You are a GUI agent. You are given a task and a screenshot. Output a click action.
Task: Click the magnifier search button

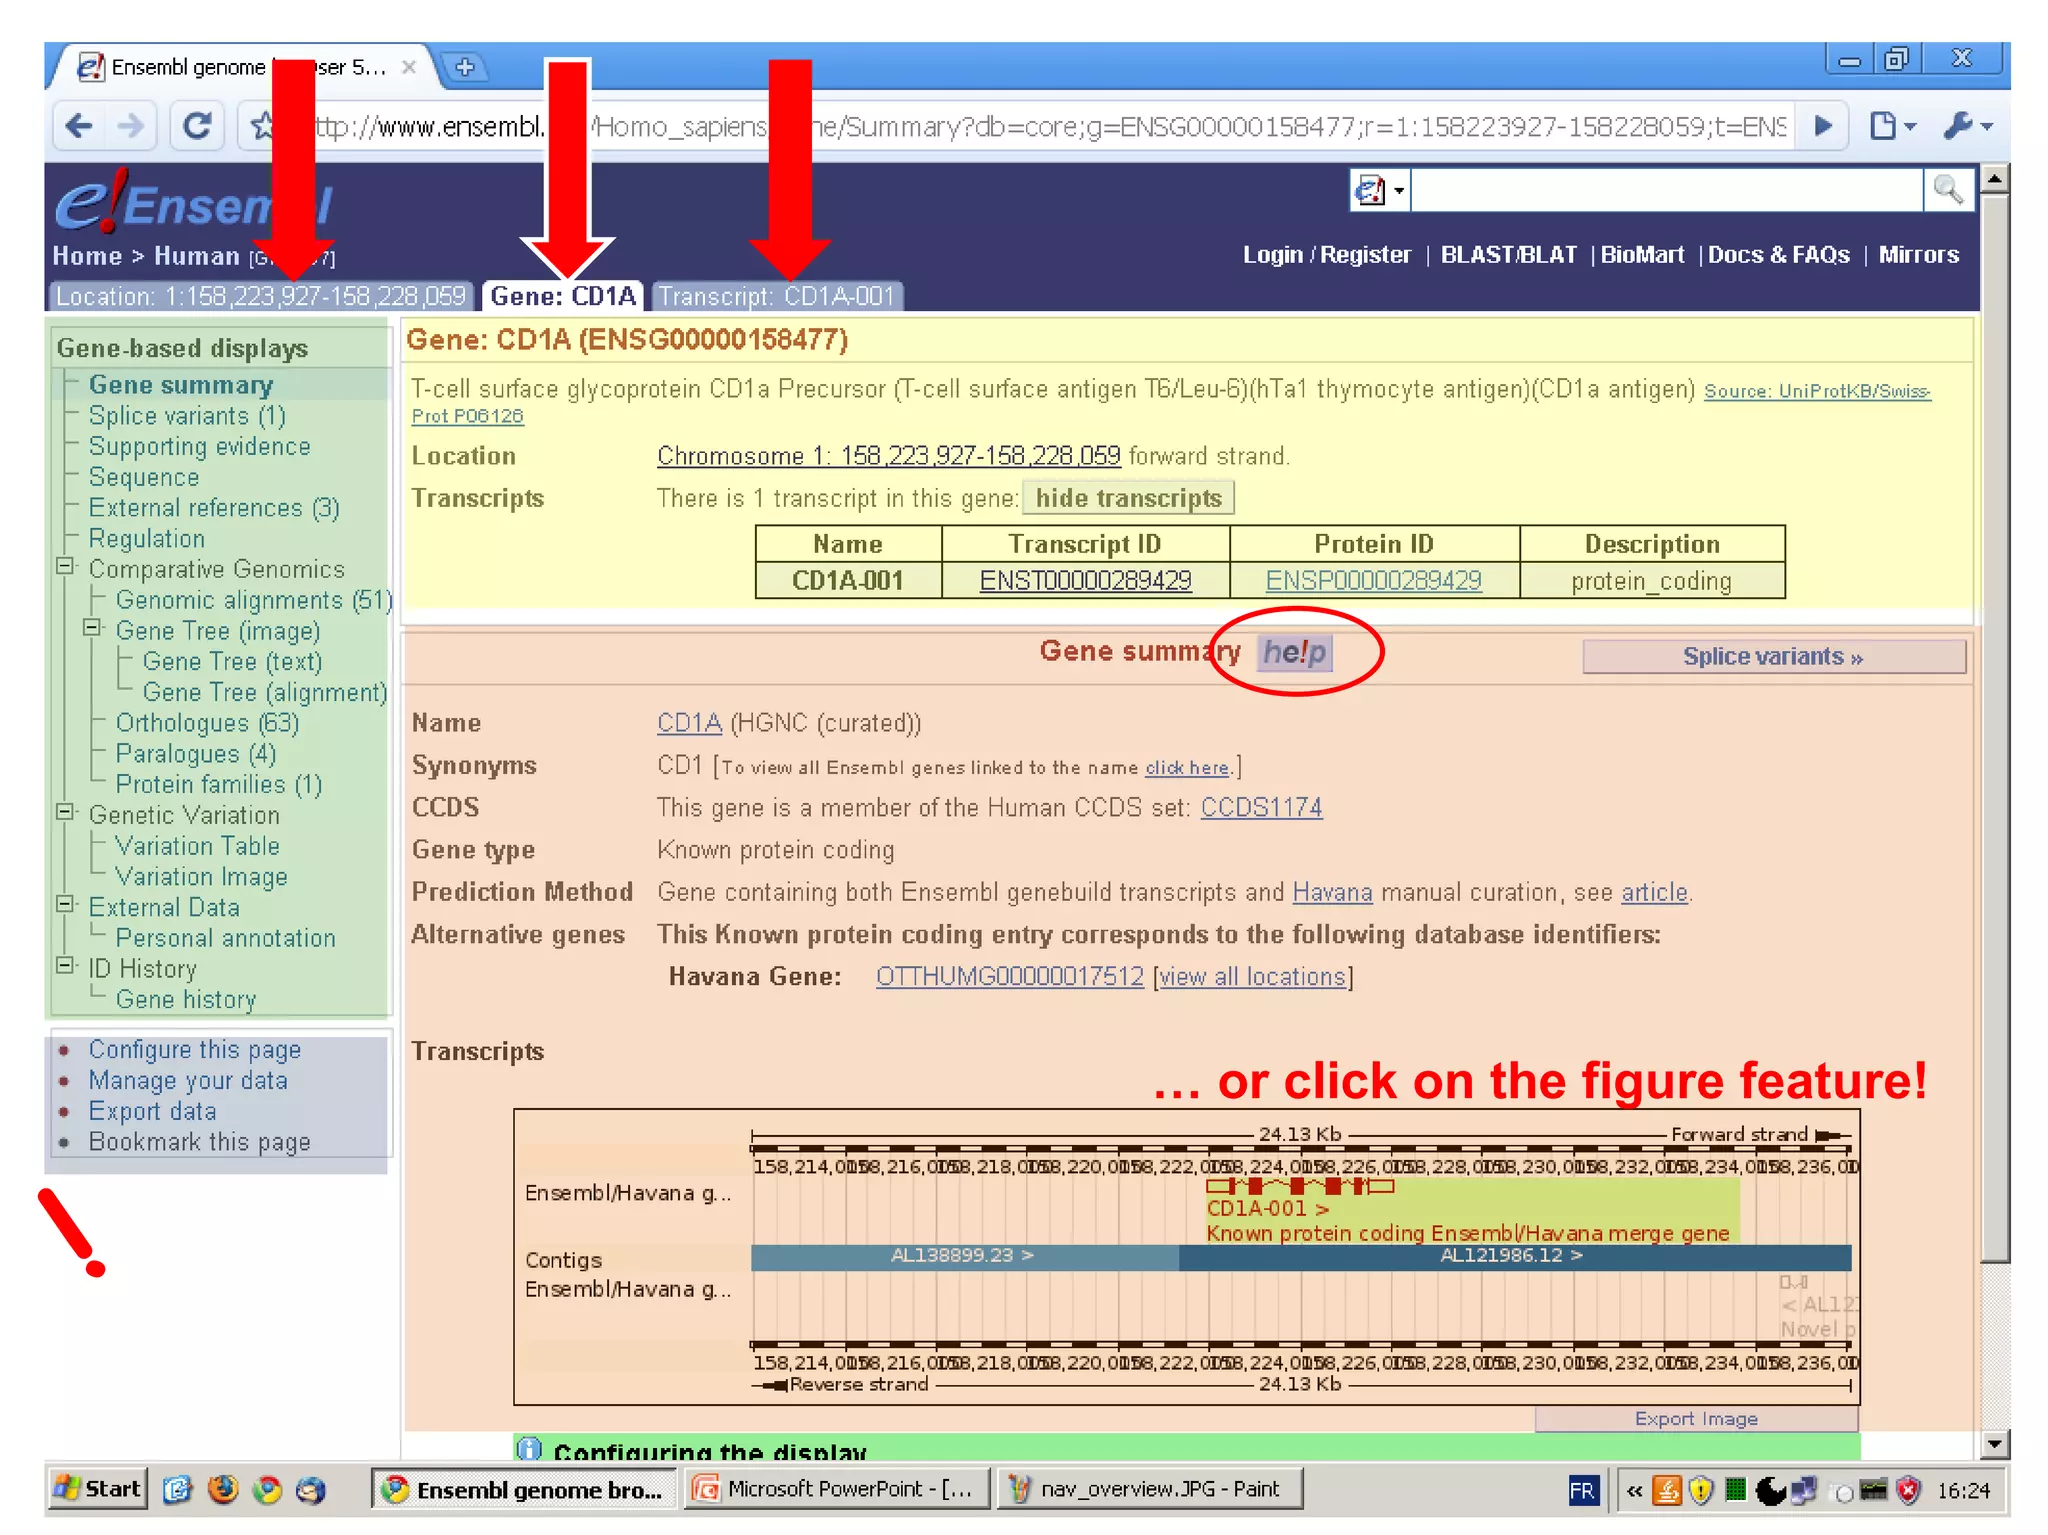[x=1947, y=189]
